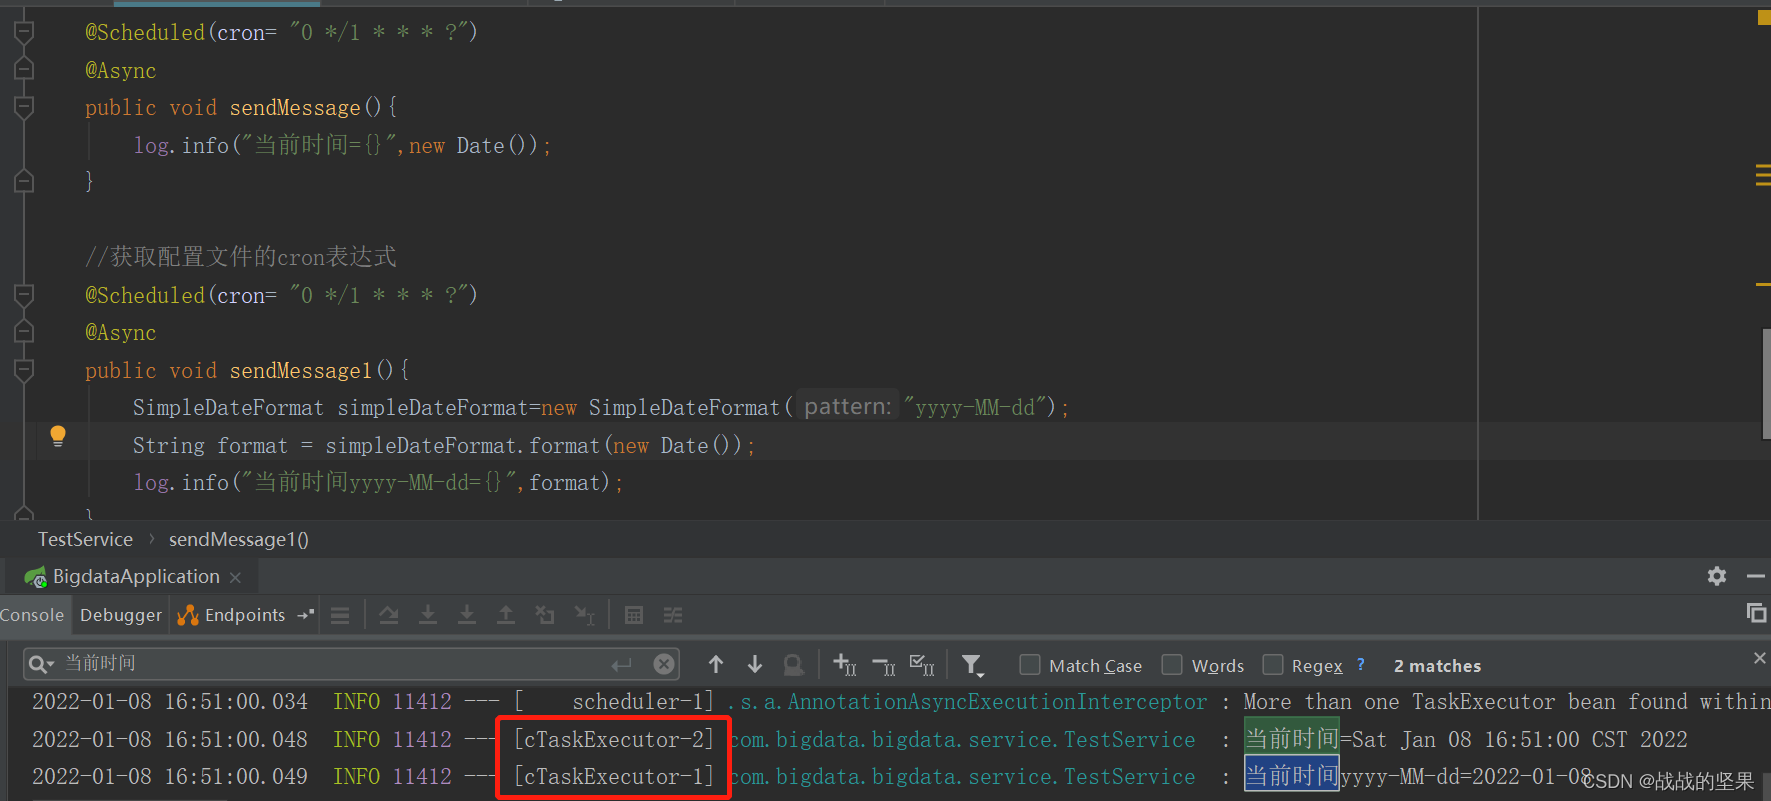Collapse the sendMessage1() method fold marker

click(x=24, y=370)
